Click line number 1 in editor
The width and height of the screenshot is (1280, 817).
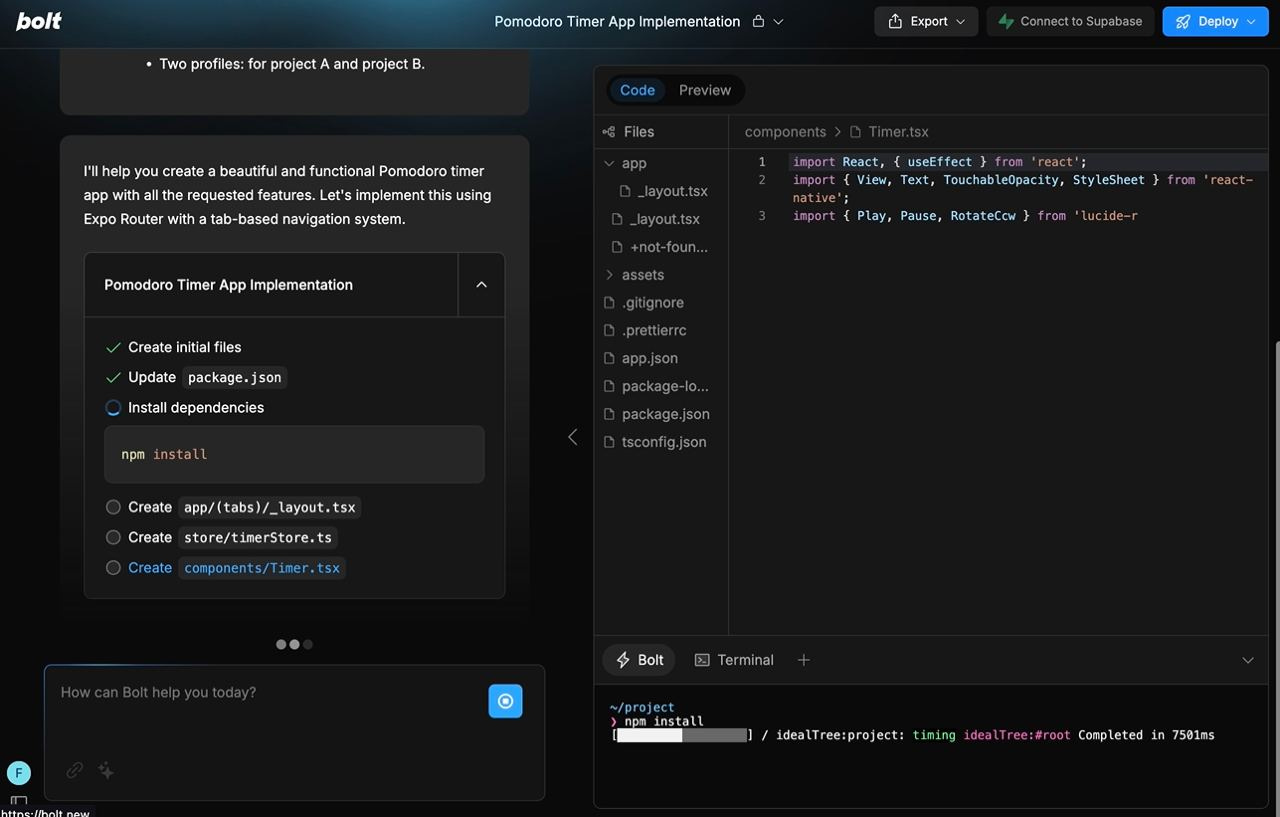click(762, 162)
